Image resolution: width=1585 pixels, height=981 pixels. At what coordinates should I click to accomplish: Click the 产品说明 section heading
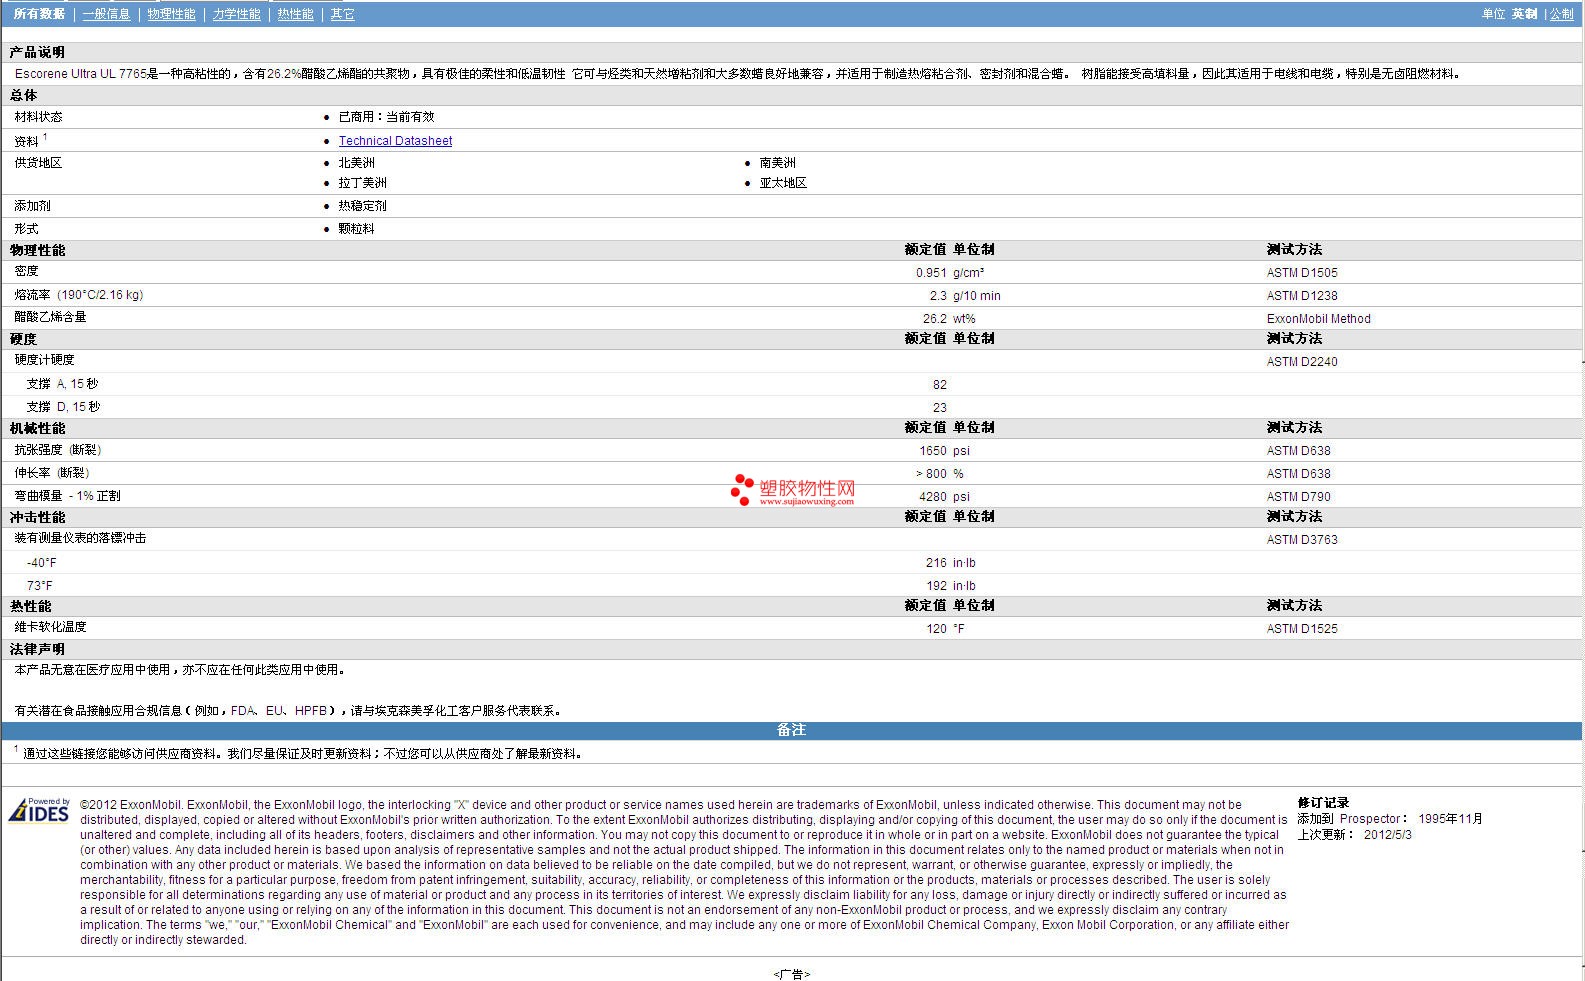pyautogui.click(x=37, y=52)
